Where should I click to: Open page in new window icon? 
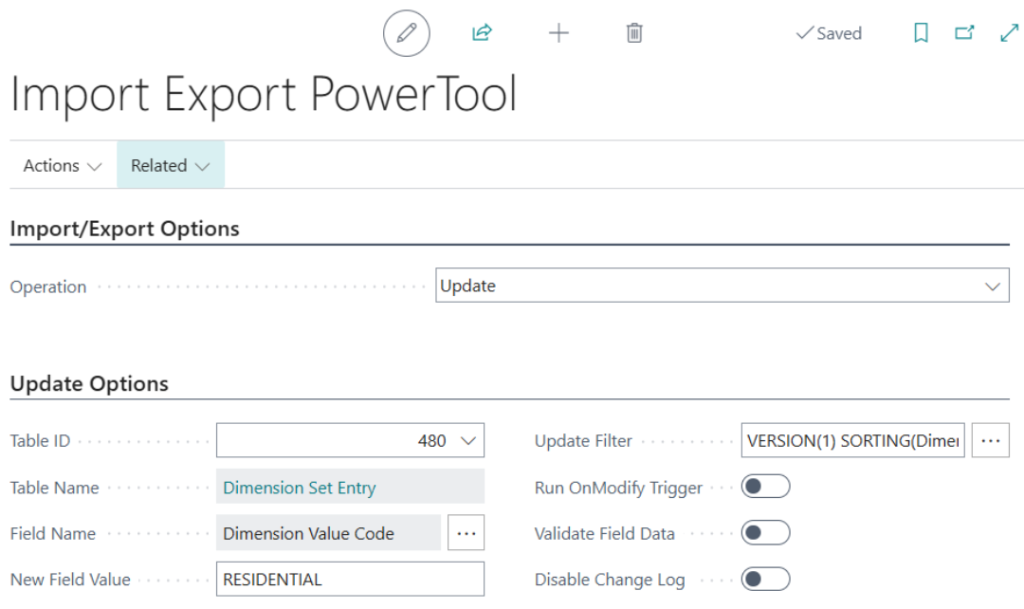[964, 34]
